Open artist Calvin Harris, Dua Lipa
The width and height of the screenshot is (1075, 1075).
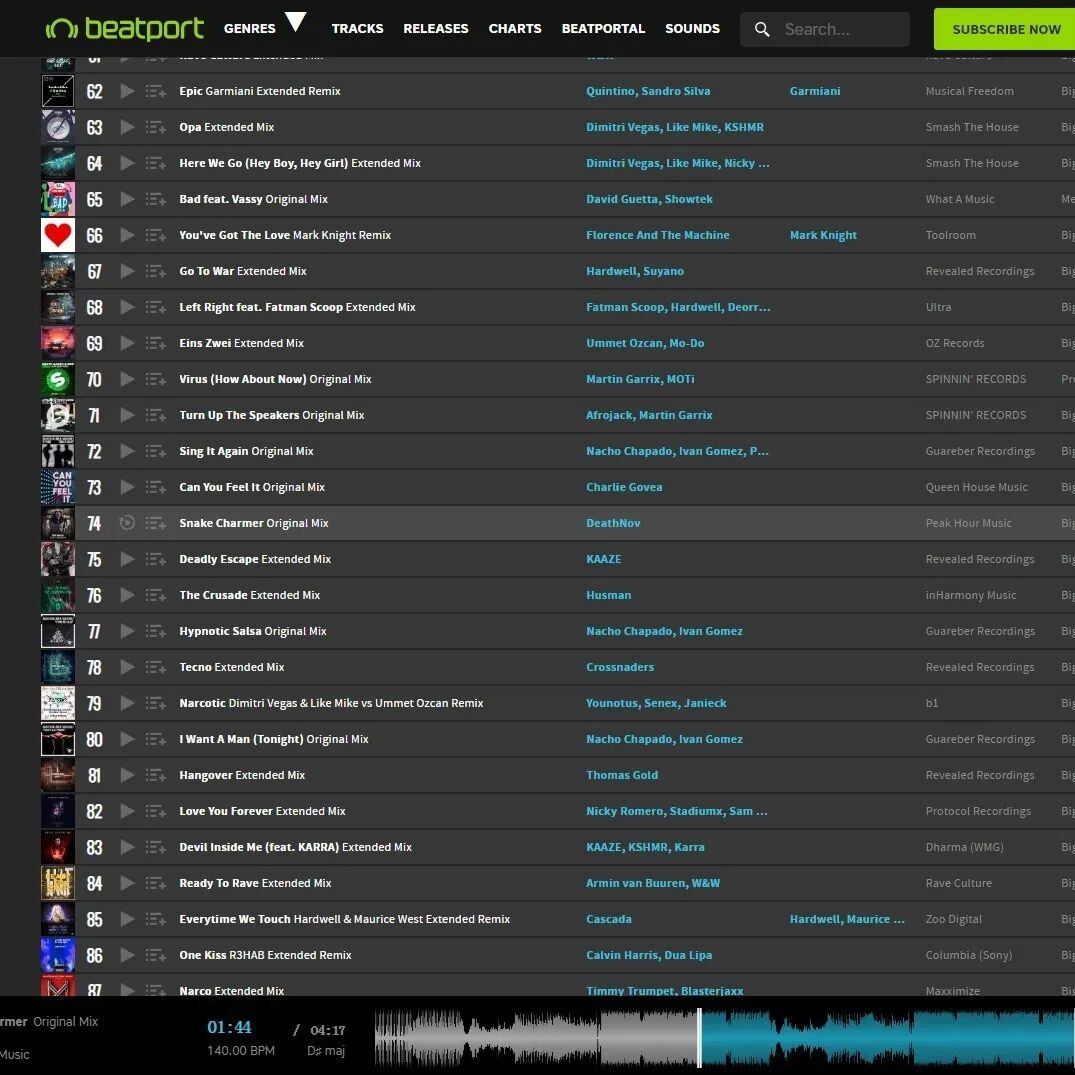(649, 955)
